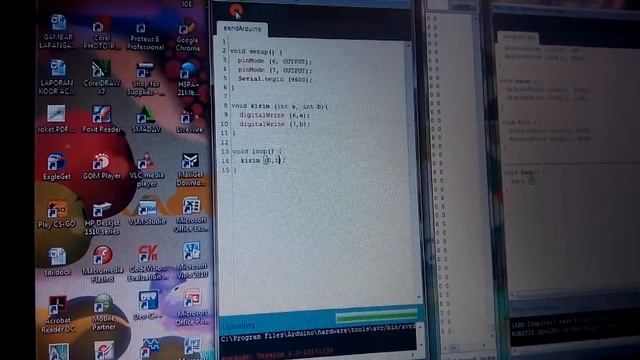This screenshot has height=360, width=640.
Task: Open tni.docx file on desktop
Action: 57,262
